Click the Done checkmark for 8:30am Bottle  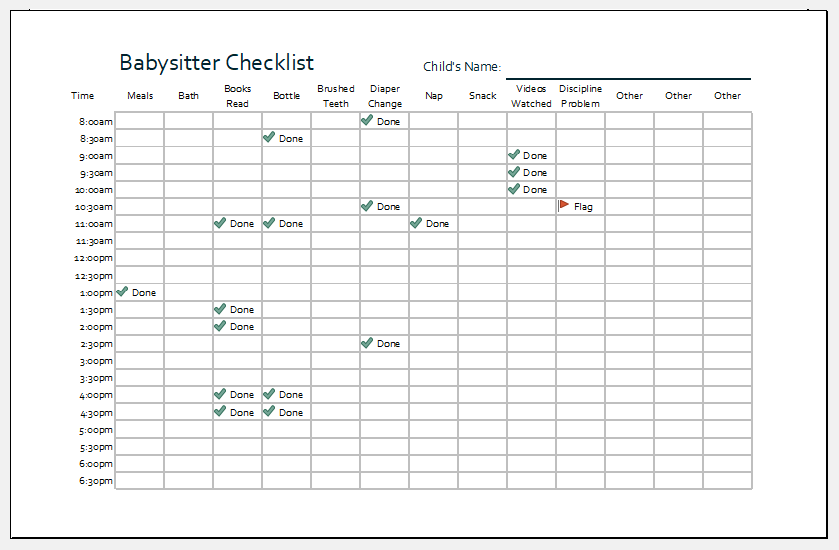point(269,138)
